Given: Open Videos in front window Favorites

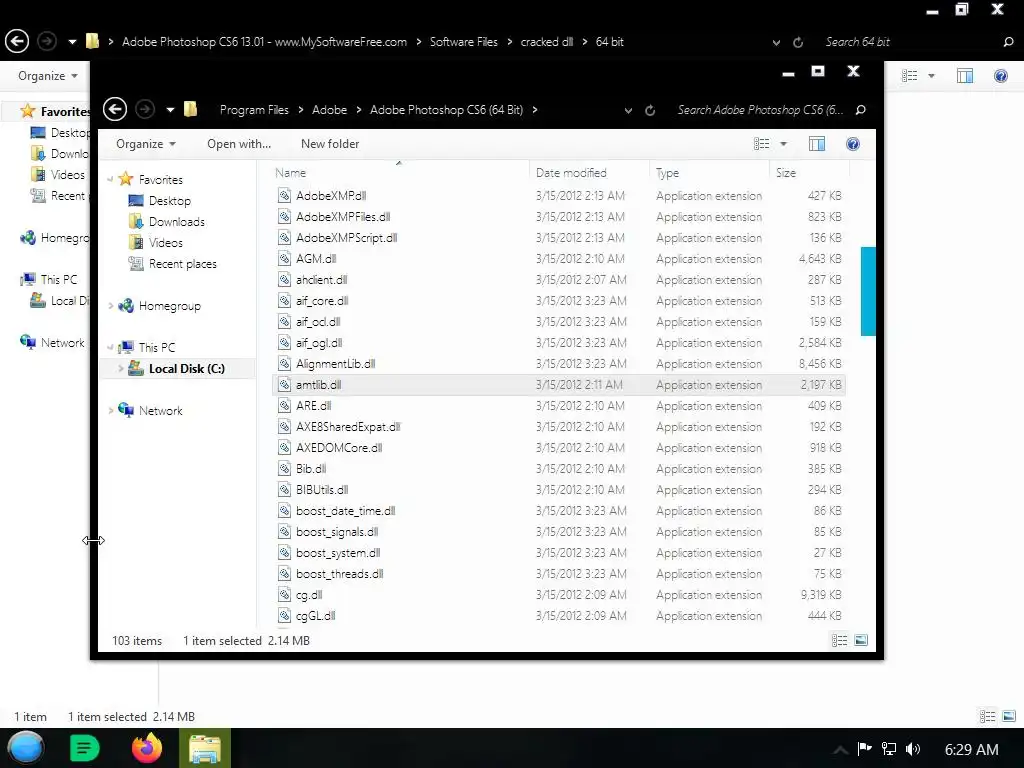Looking at the screenshot, I should [x=166, y=242].
